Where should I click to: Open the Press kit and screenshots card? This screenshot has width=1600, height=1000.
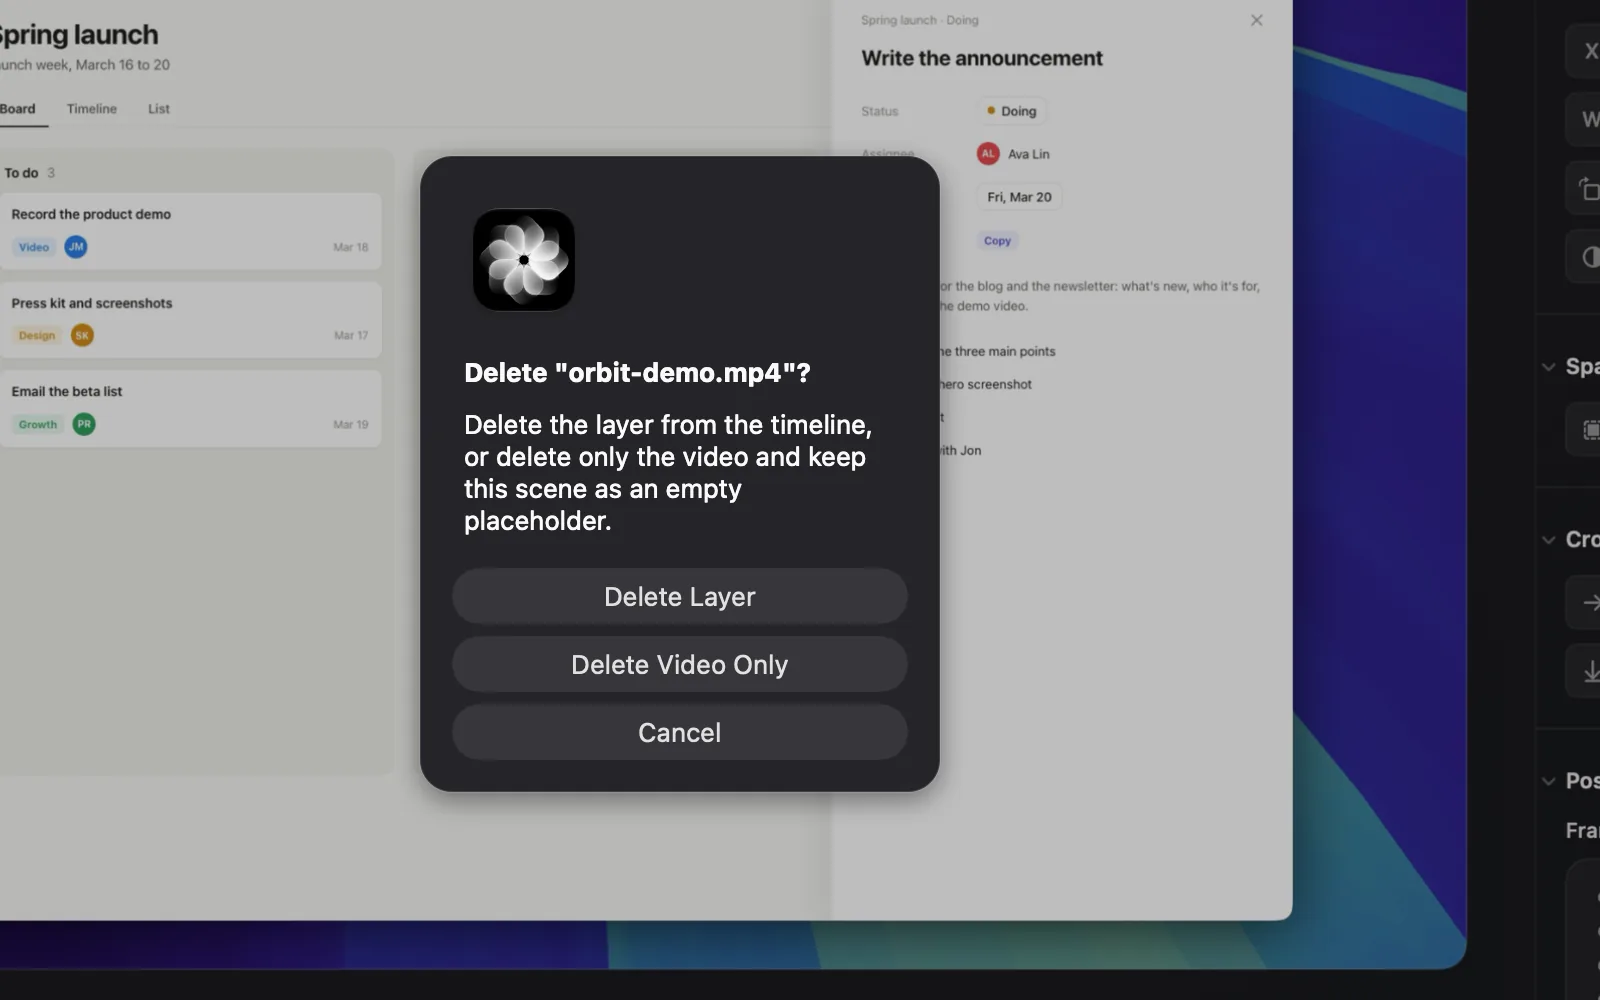point(190,320)
